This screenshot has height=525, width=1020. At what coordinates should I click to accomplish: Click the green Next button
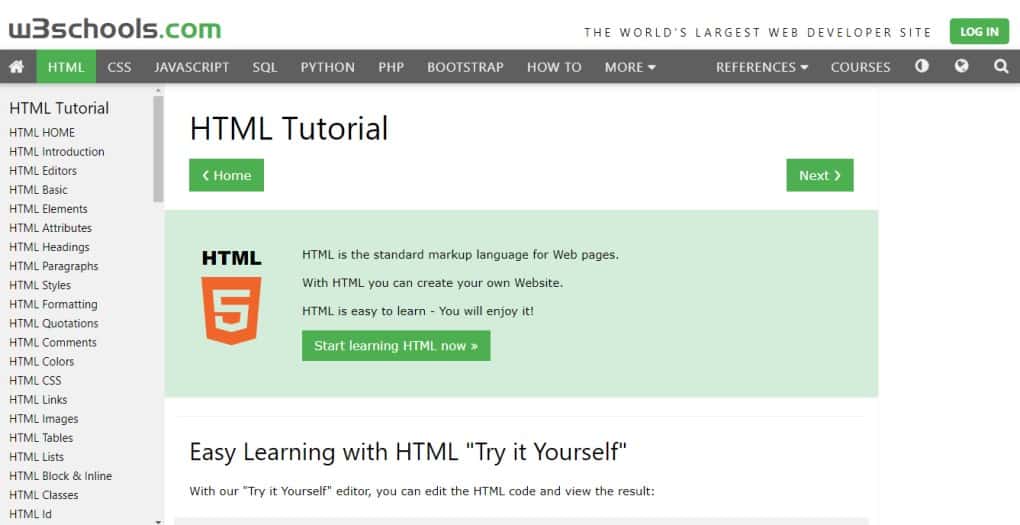820,175
